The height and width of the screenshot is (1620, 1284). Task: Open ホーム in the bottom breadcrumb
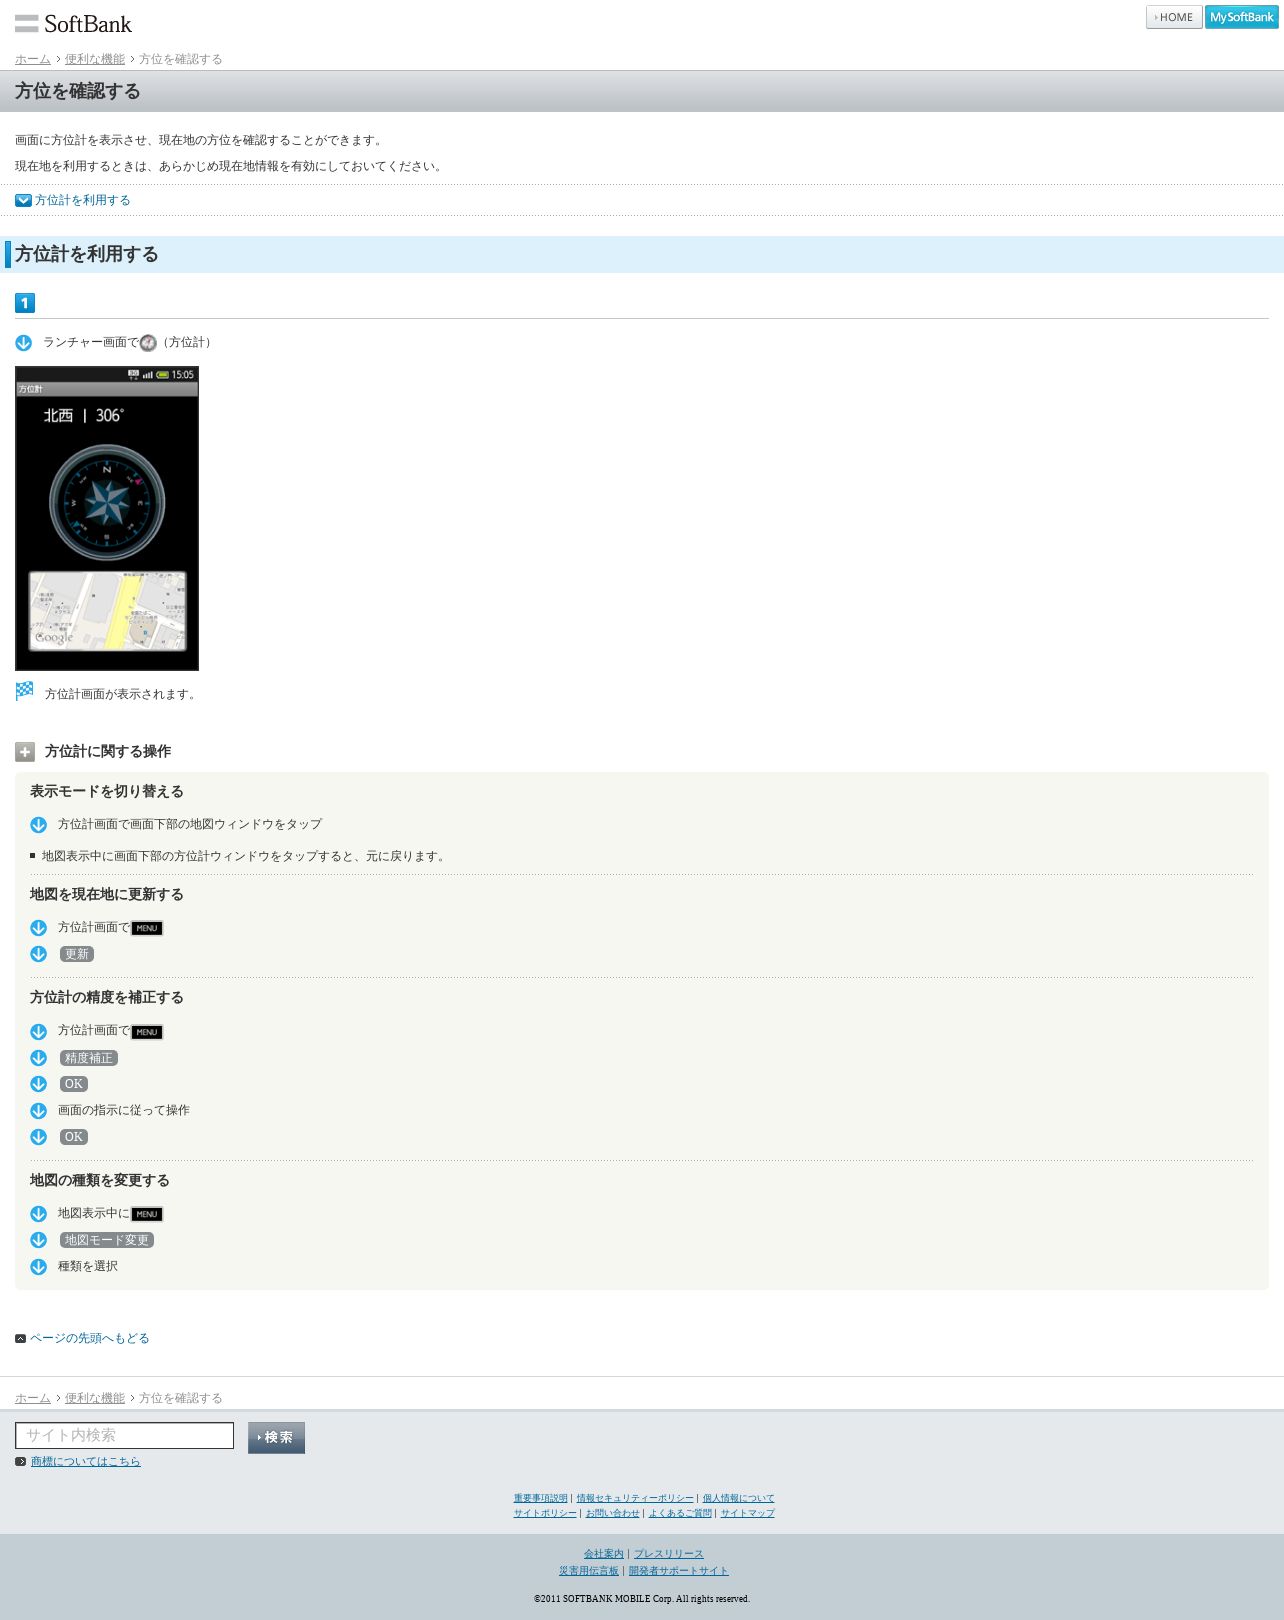pos(33,1398)
